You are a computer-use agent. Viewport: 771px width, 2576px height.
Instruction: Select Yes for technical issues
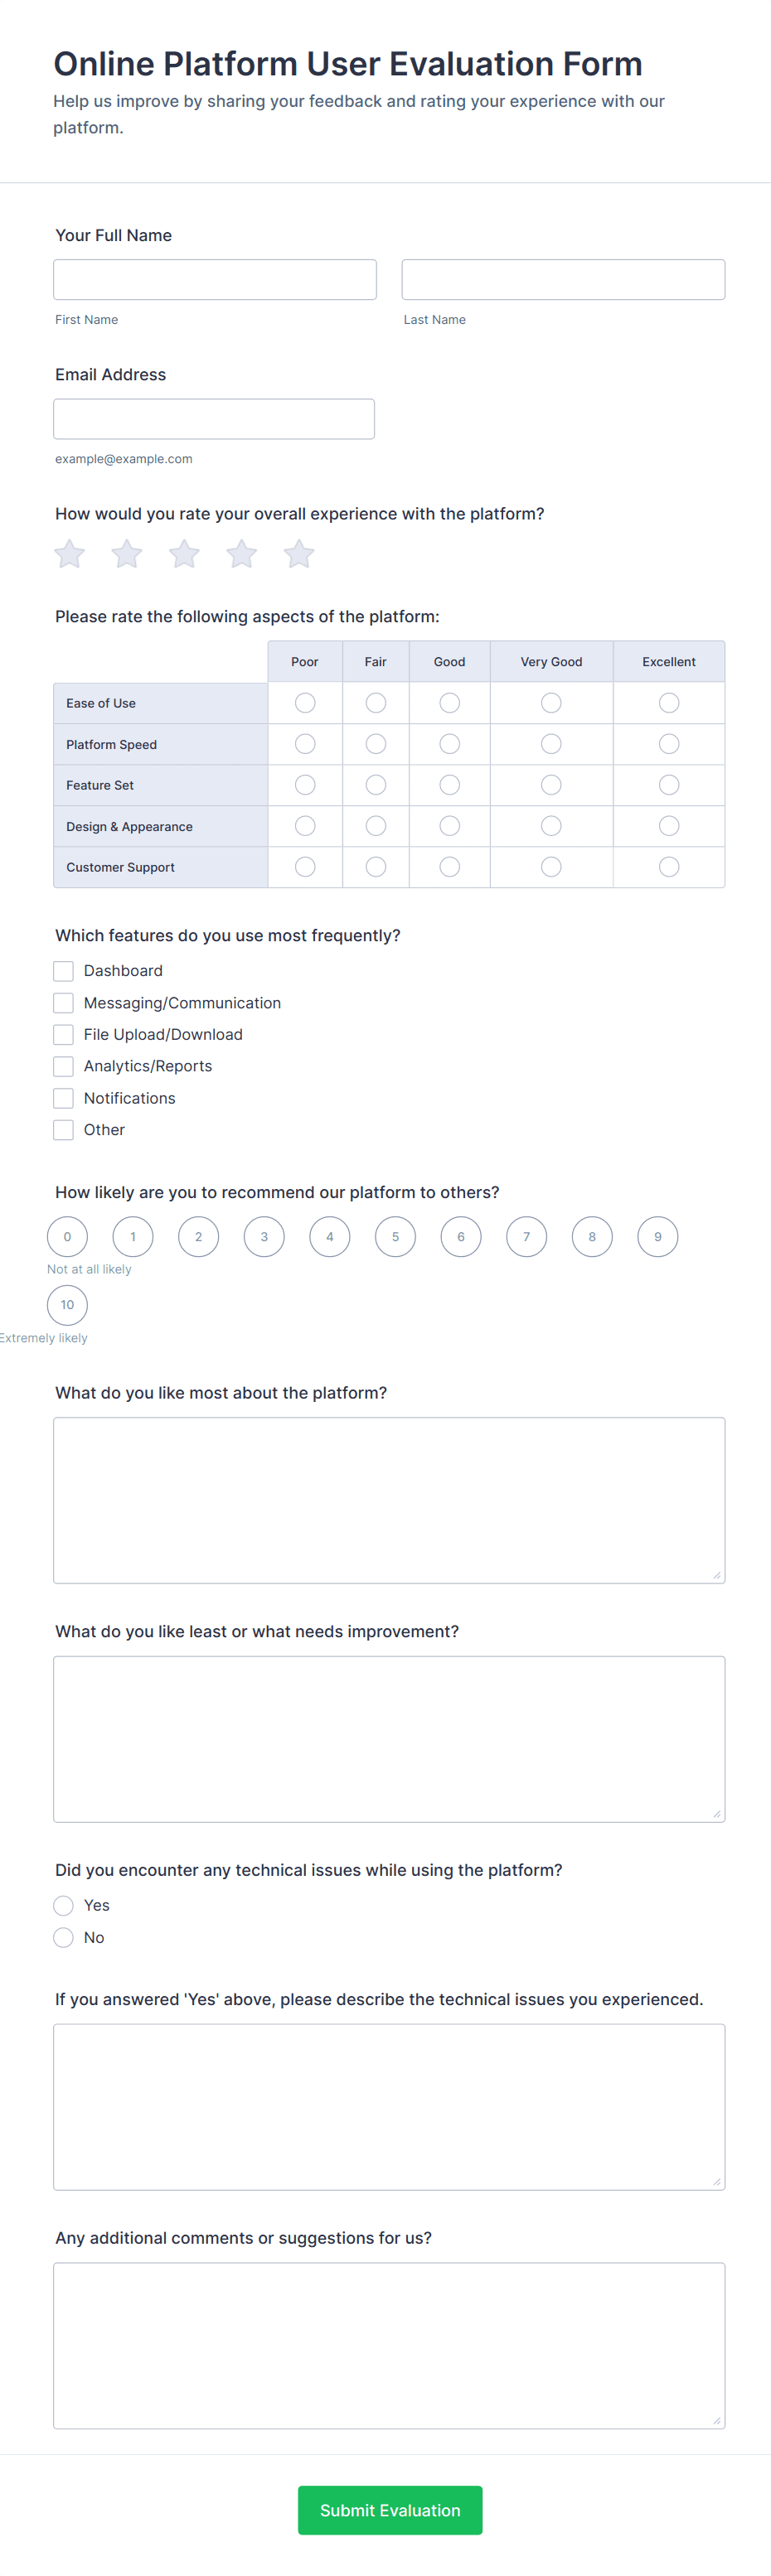click(x=63, y=1905)
